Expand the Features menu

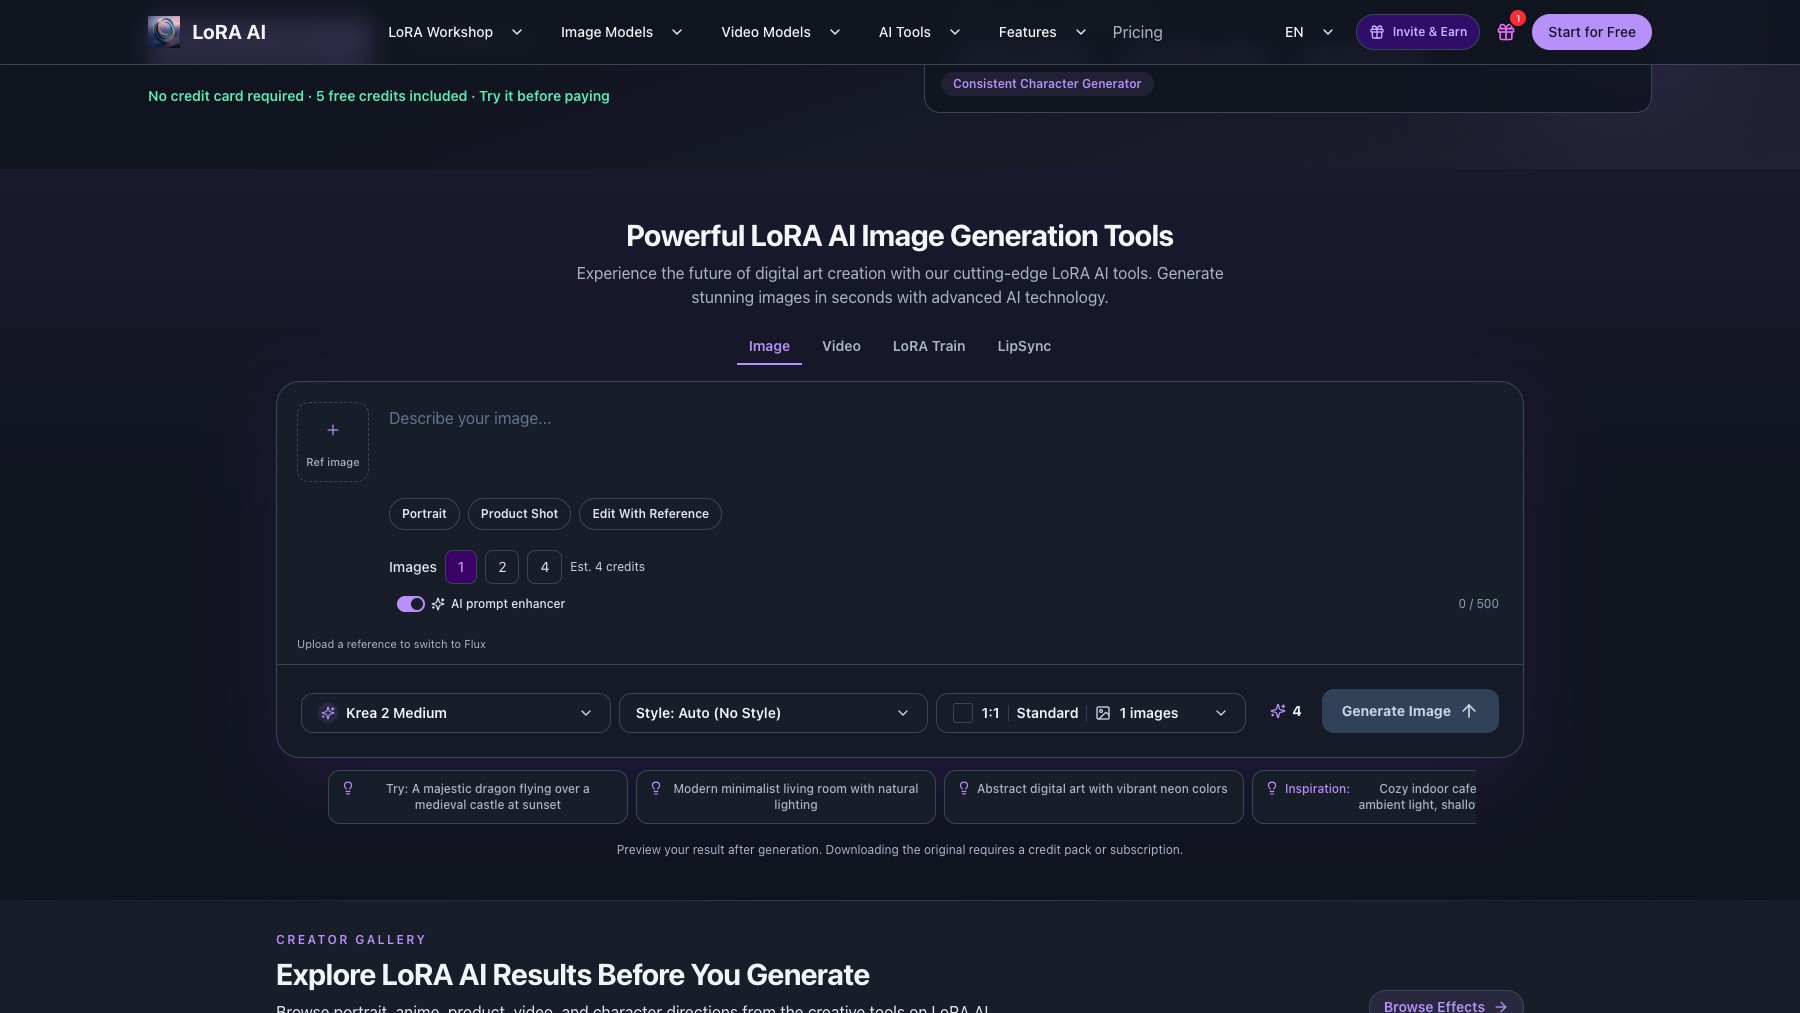1042,32
